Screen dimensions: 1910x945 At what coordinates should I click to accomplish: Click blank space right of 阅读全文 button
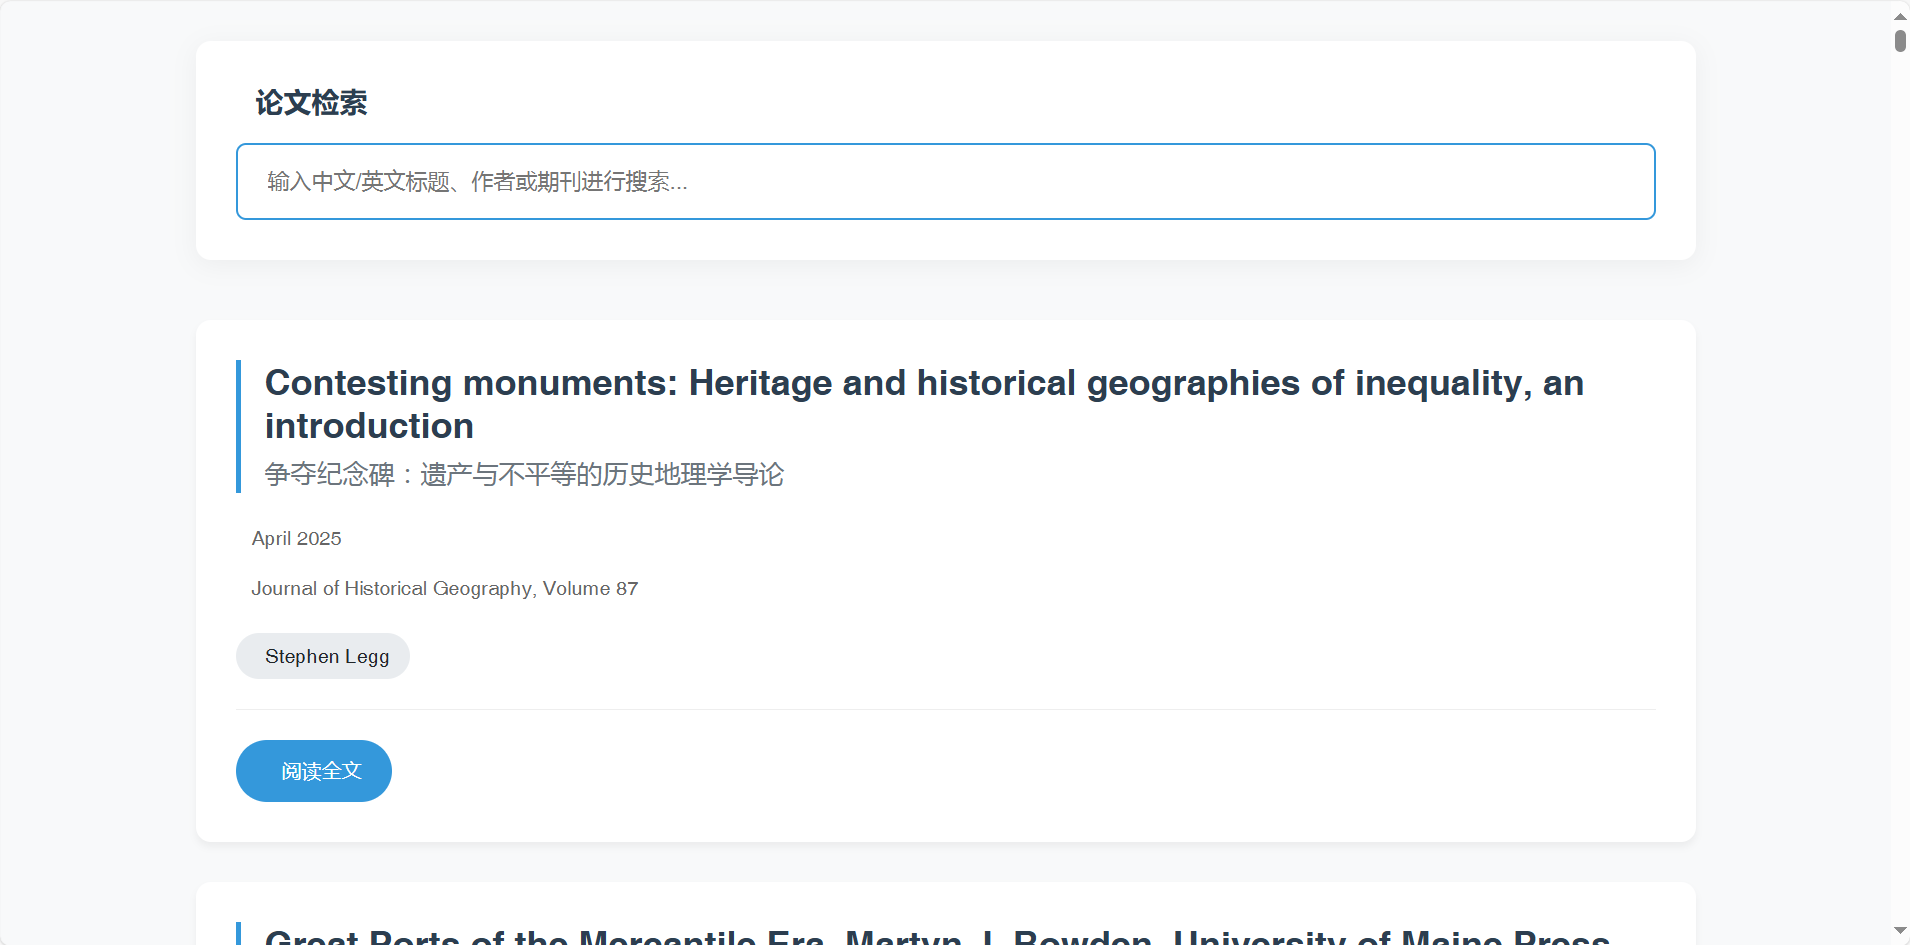point(1000,771)
